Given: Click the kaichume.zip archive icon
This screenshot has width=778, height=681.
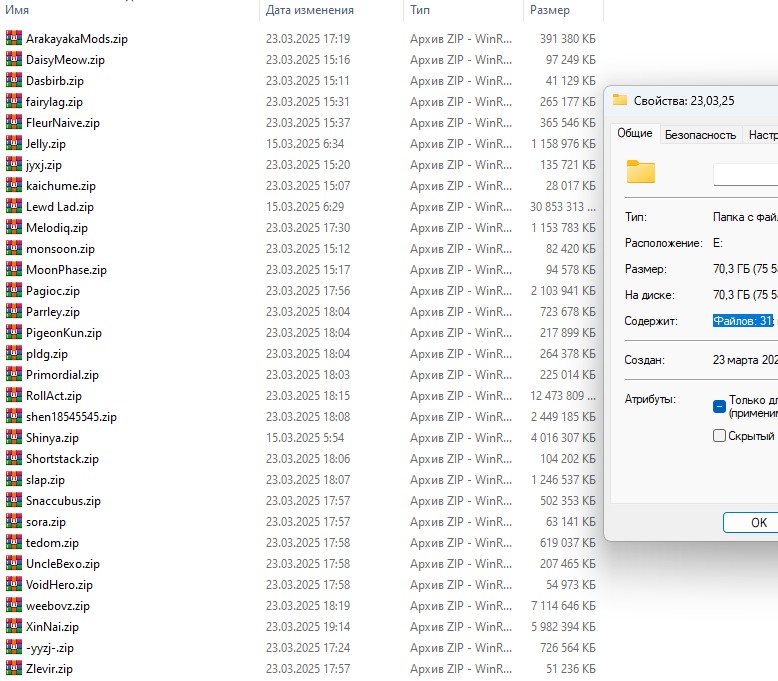Looking at the screenshot, I should click(14, 185).
